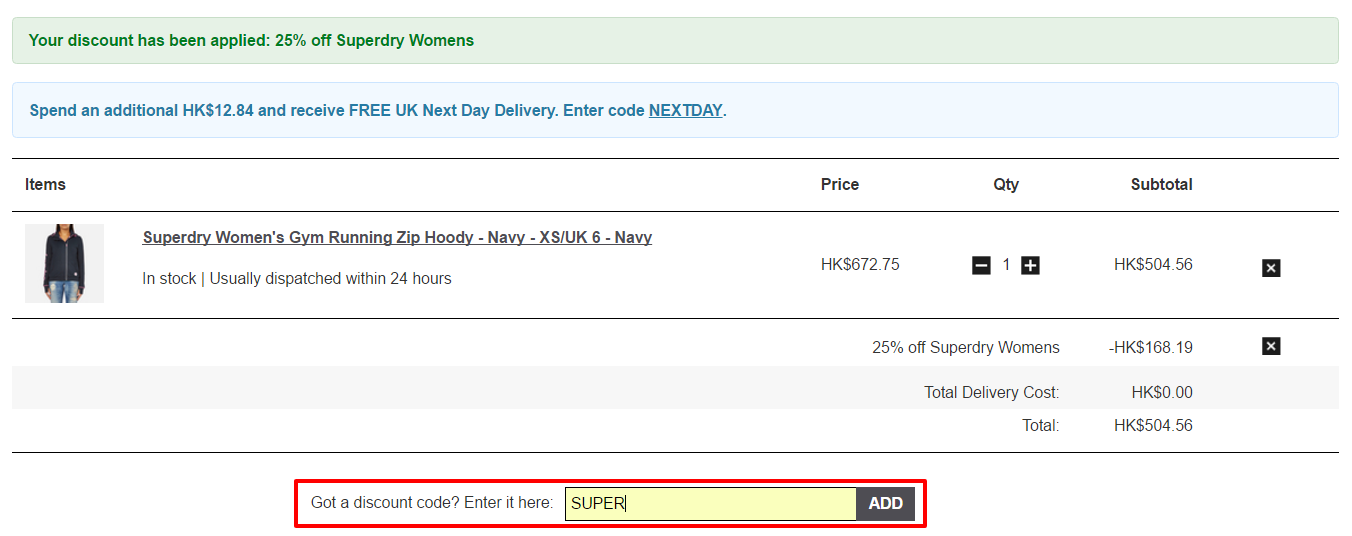1352x536 pixels.
Task: Click the 'Got a discount code?' label
Action: 432,502
